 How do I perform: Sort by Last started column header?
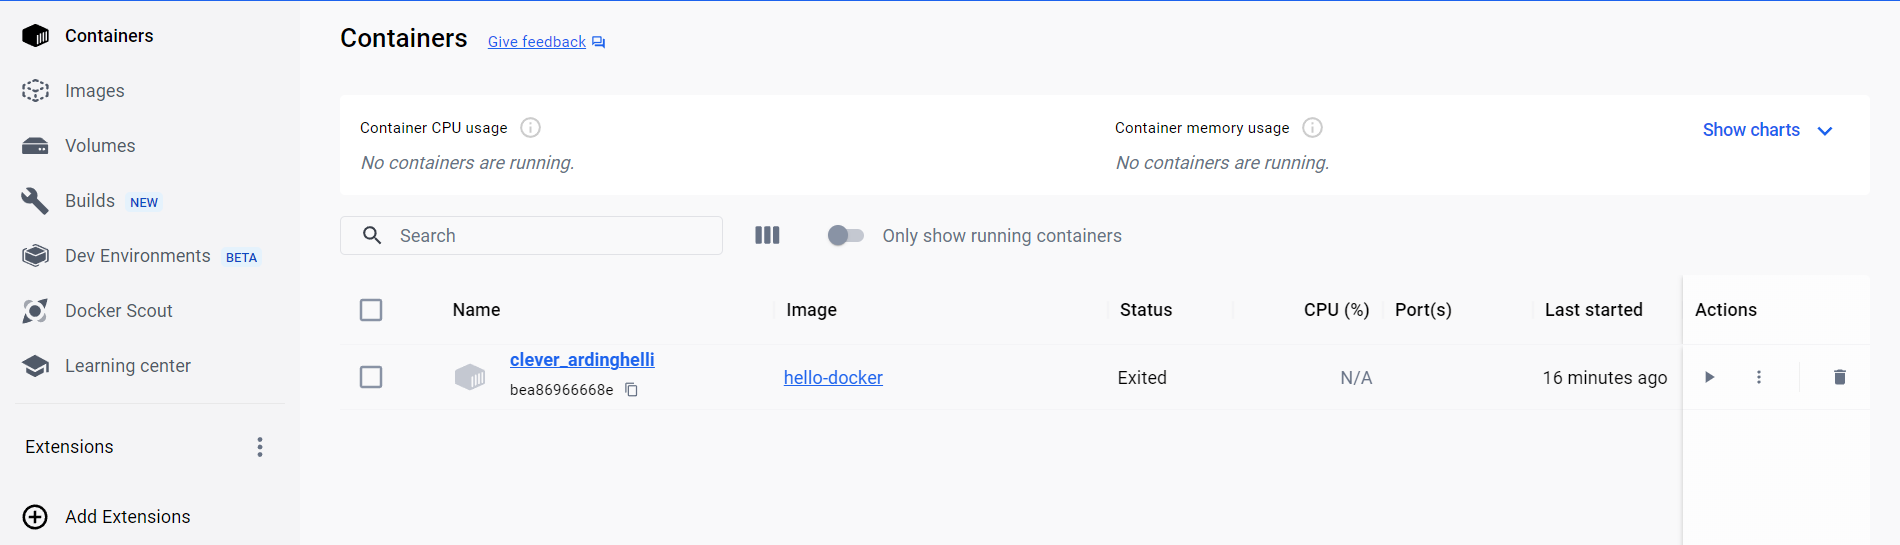(x=1594, y=310)
